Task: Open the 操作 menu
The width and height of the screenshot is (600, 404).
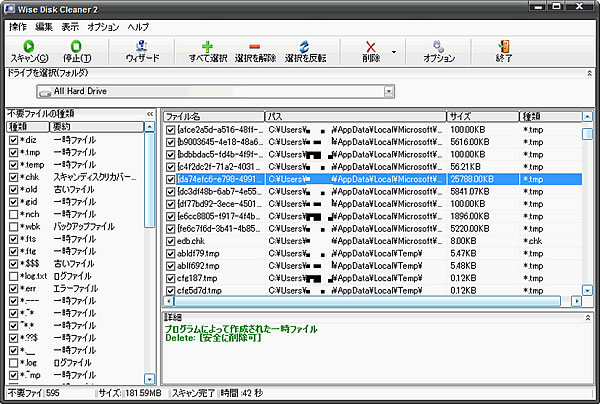Action: click(17, 25)
